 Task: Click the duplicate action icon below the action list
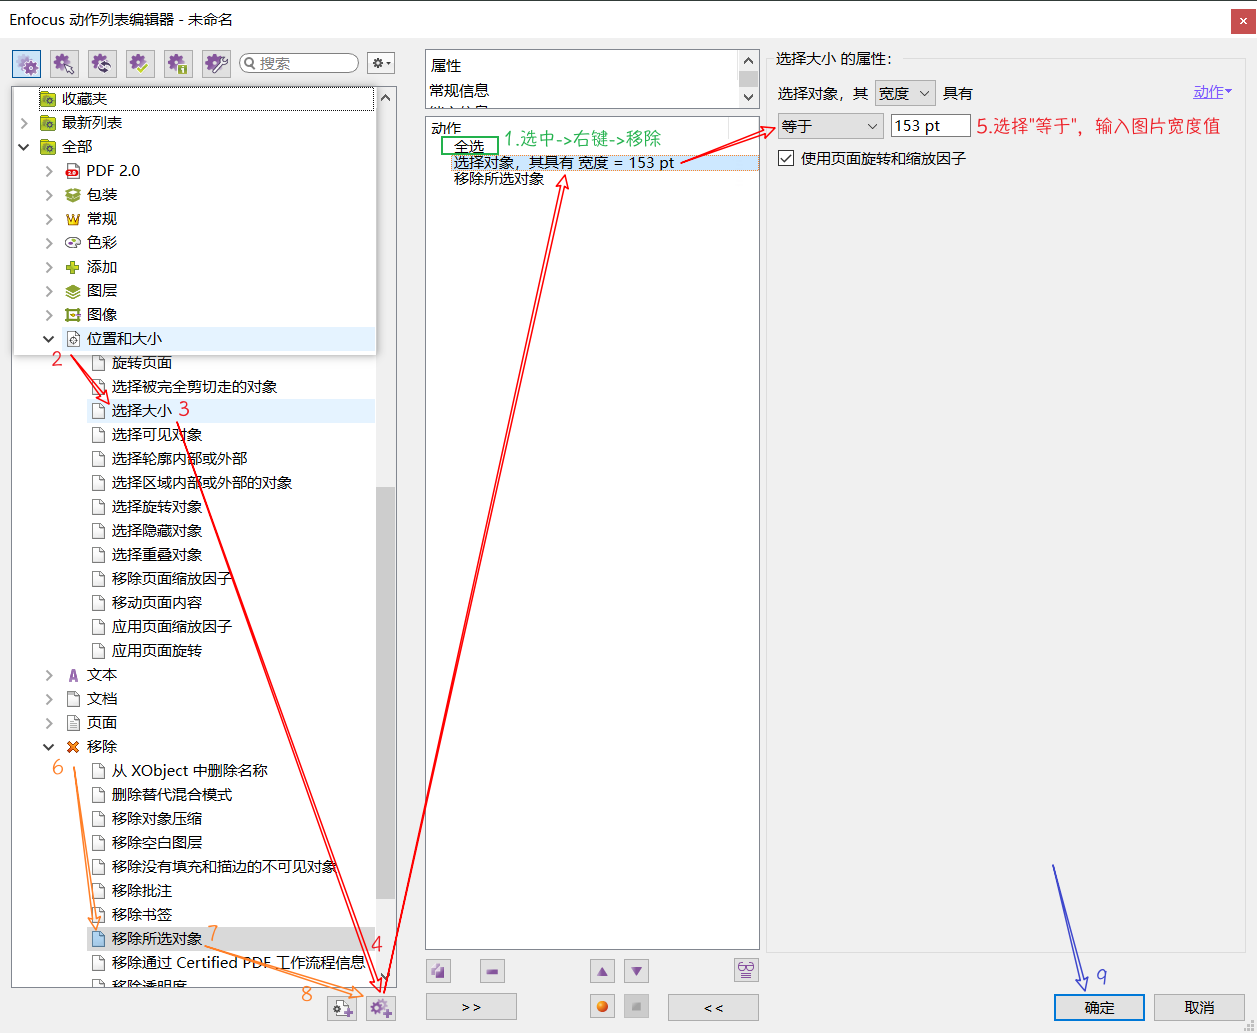pyautogui.click(x=438, y=971)
